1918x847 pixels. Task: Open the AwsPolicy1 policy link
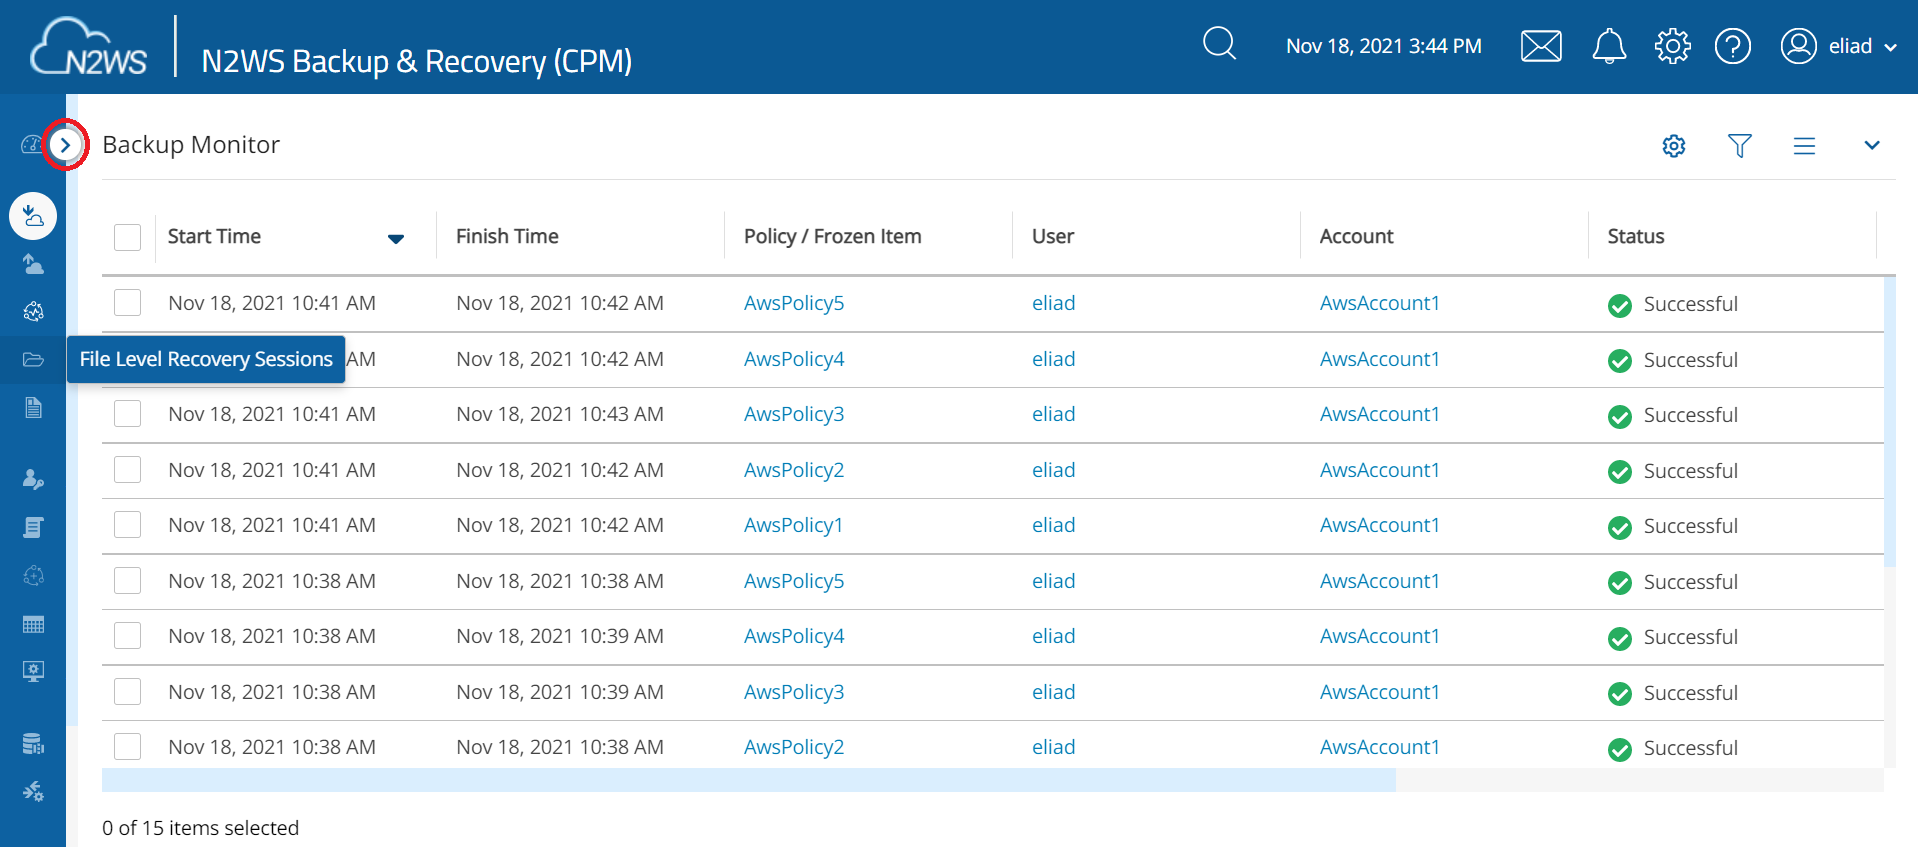[x=793, y=525]
